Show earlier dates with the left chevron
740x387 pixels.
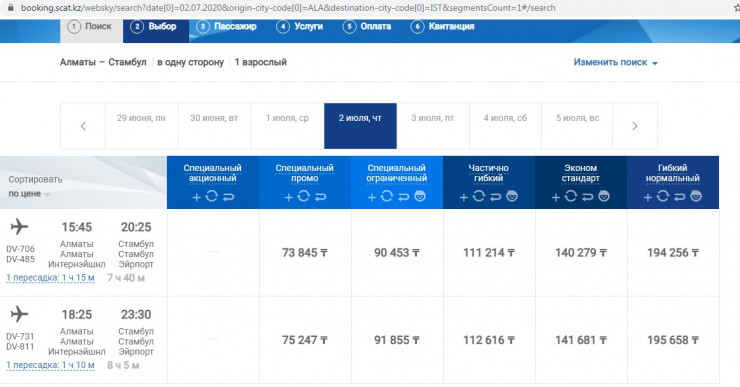pos(83,126)
